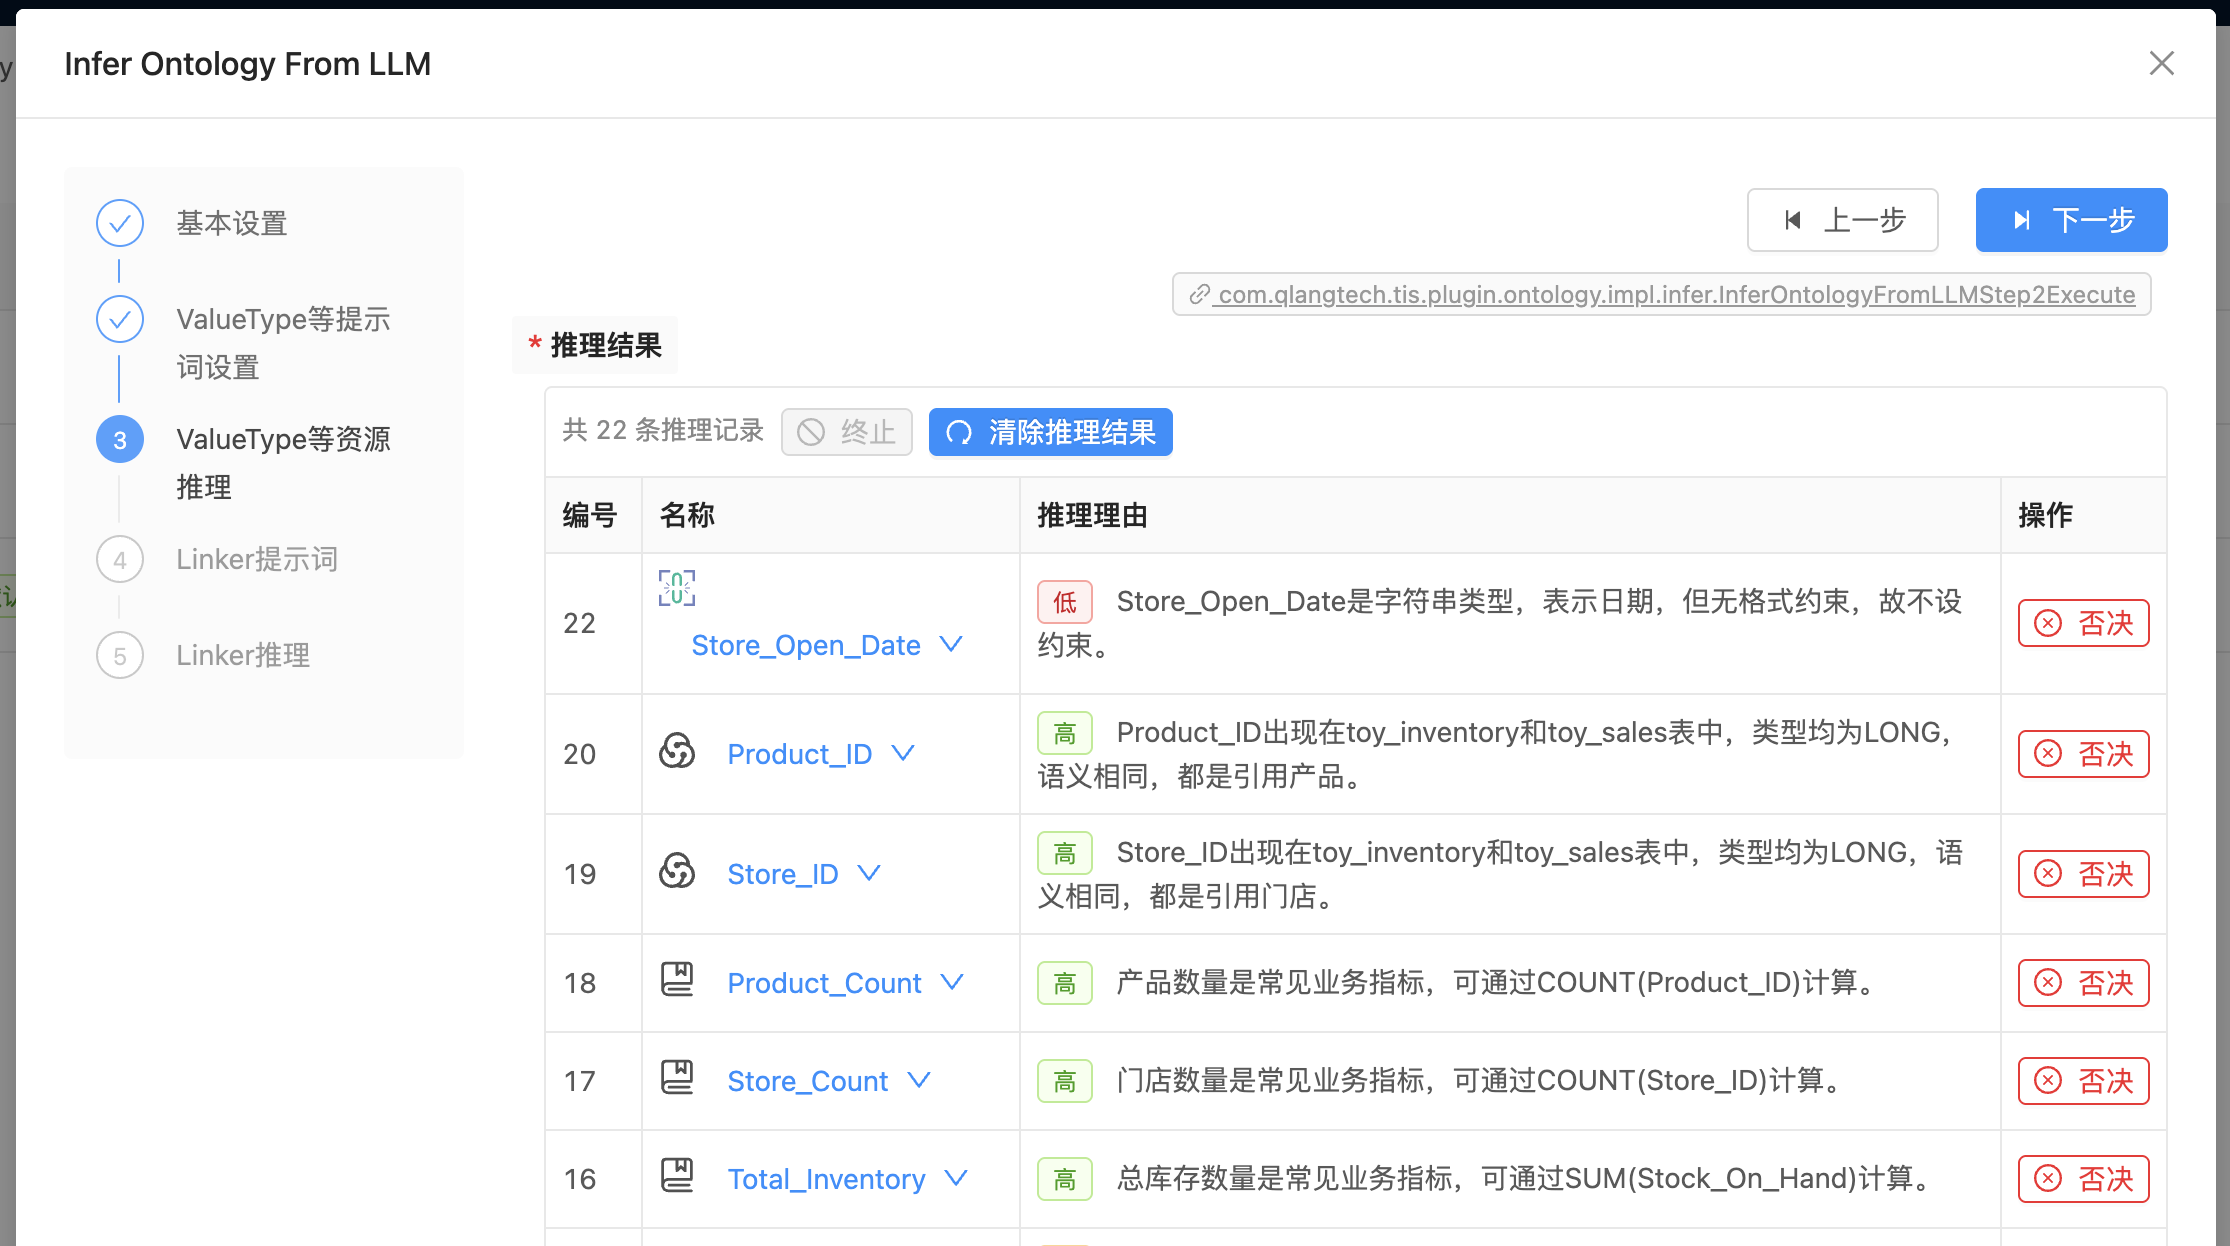Open the Store_ID name link
Image resolution: width=2230 pixels, height=1246 pixels.
[x=783, y=874]
